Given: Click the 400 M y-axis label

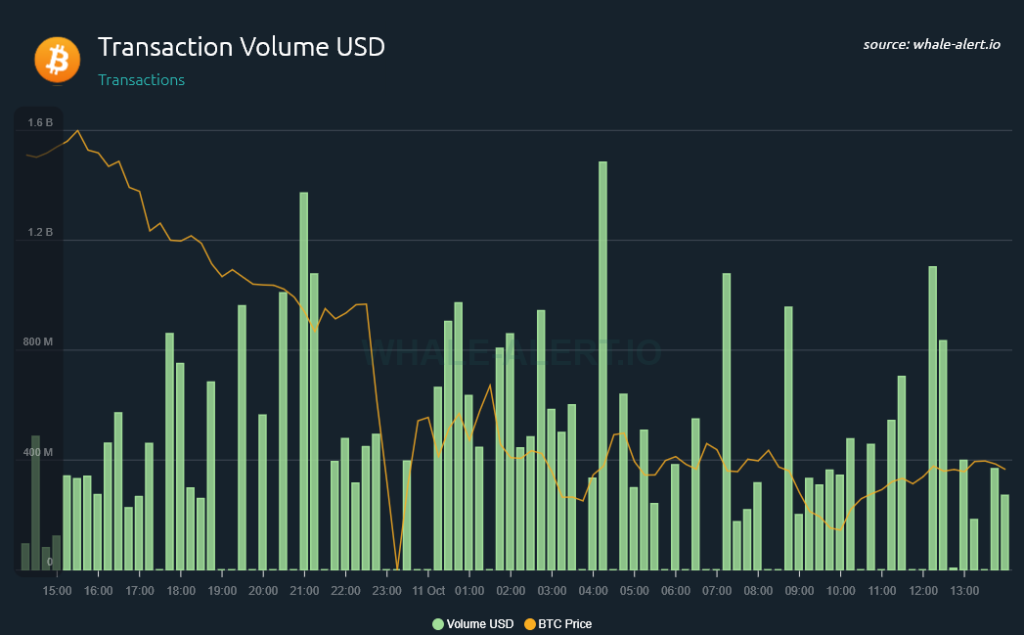Looking at the screenshot, I should (x=39, y=453).
